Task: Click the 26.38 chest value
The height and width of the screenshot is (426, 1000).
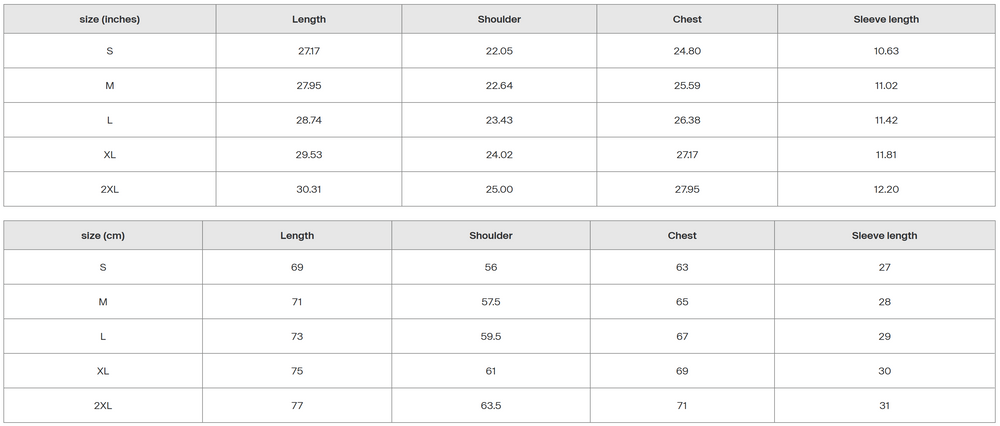Action: coord(687,120)
